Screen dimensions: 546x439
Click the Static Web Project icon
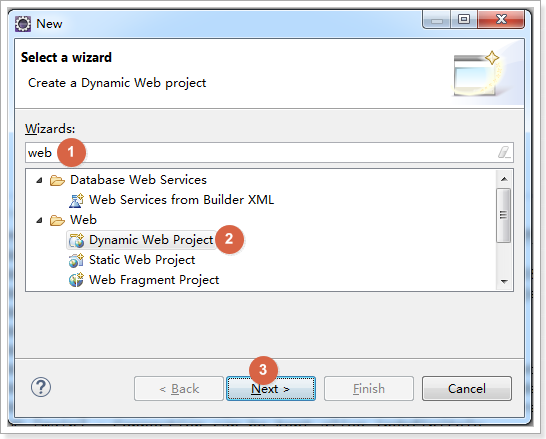(x=76, y=260)
